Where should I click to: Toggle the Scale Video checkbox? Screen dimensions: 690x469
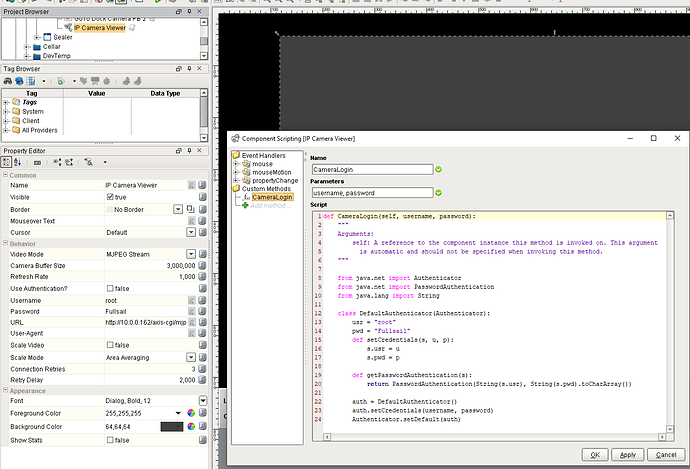click(110, 345)
